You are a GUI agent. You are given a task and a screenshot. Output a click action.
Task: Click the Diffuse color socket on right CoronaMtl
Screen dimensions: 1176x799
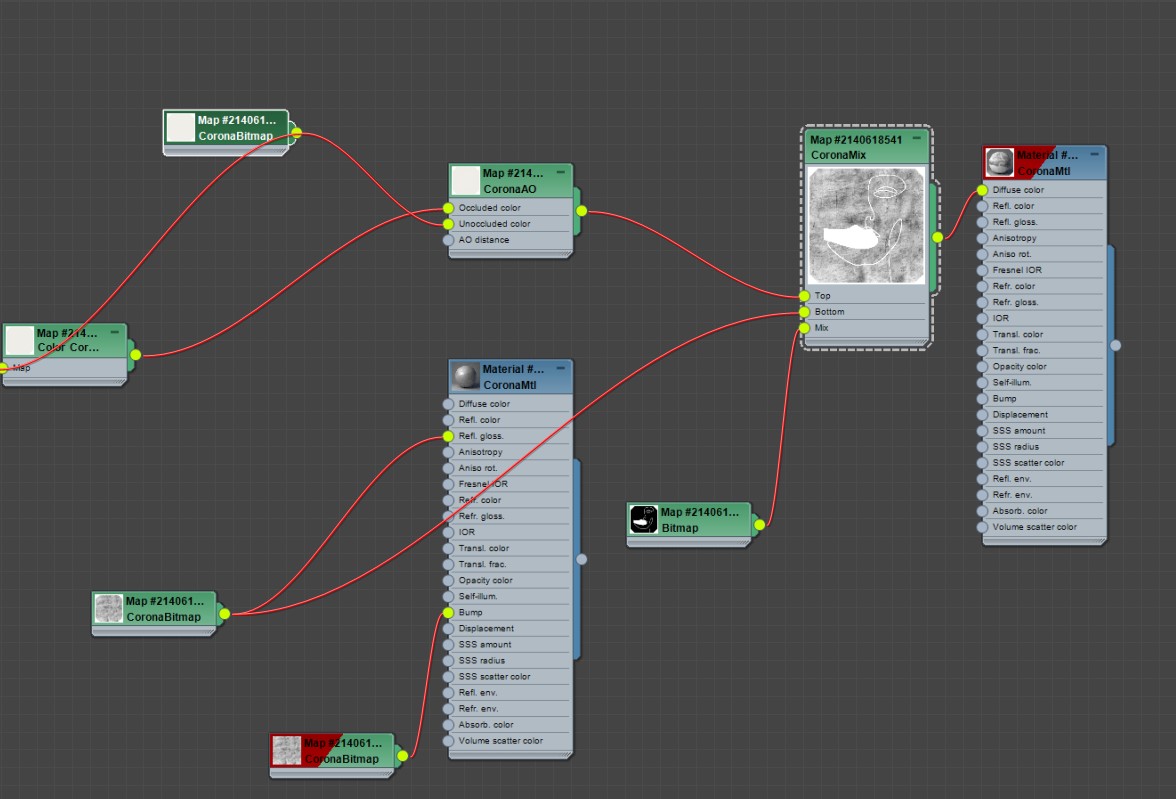pos(982,190)
